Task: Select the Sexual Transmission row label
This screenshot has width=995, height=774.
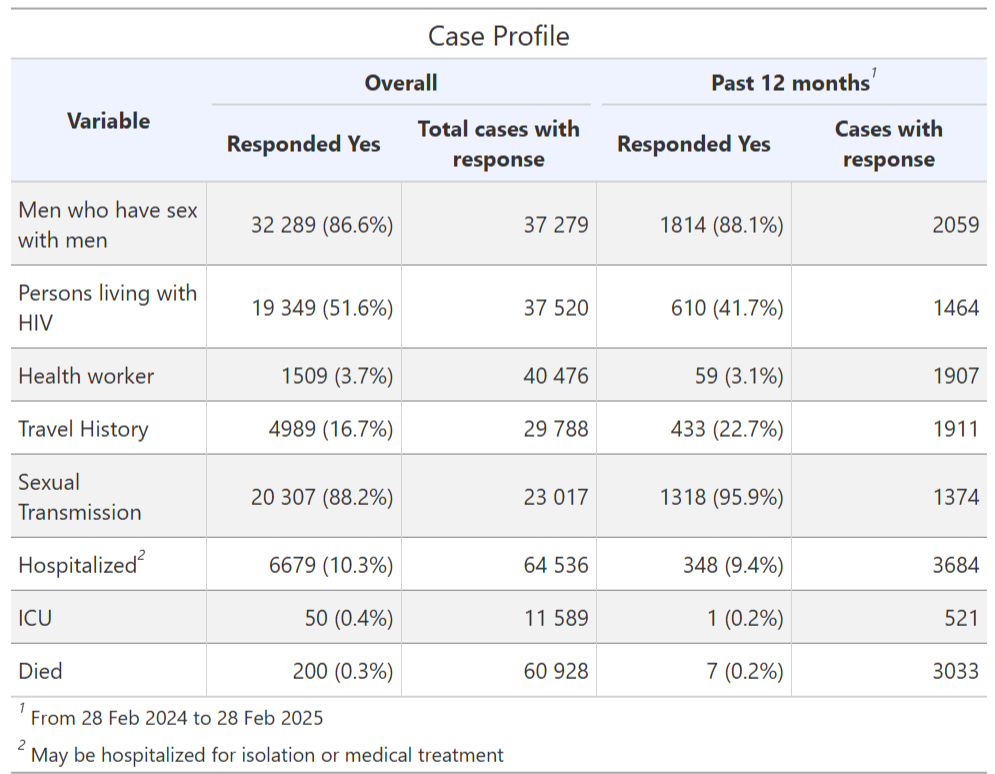Action: 80,497
